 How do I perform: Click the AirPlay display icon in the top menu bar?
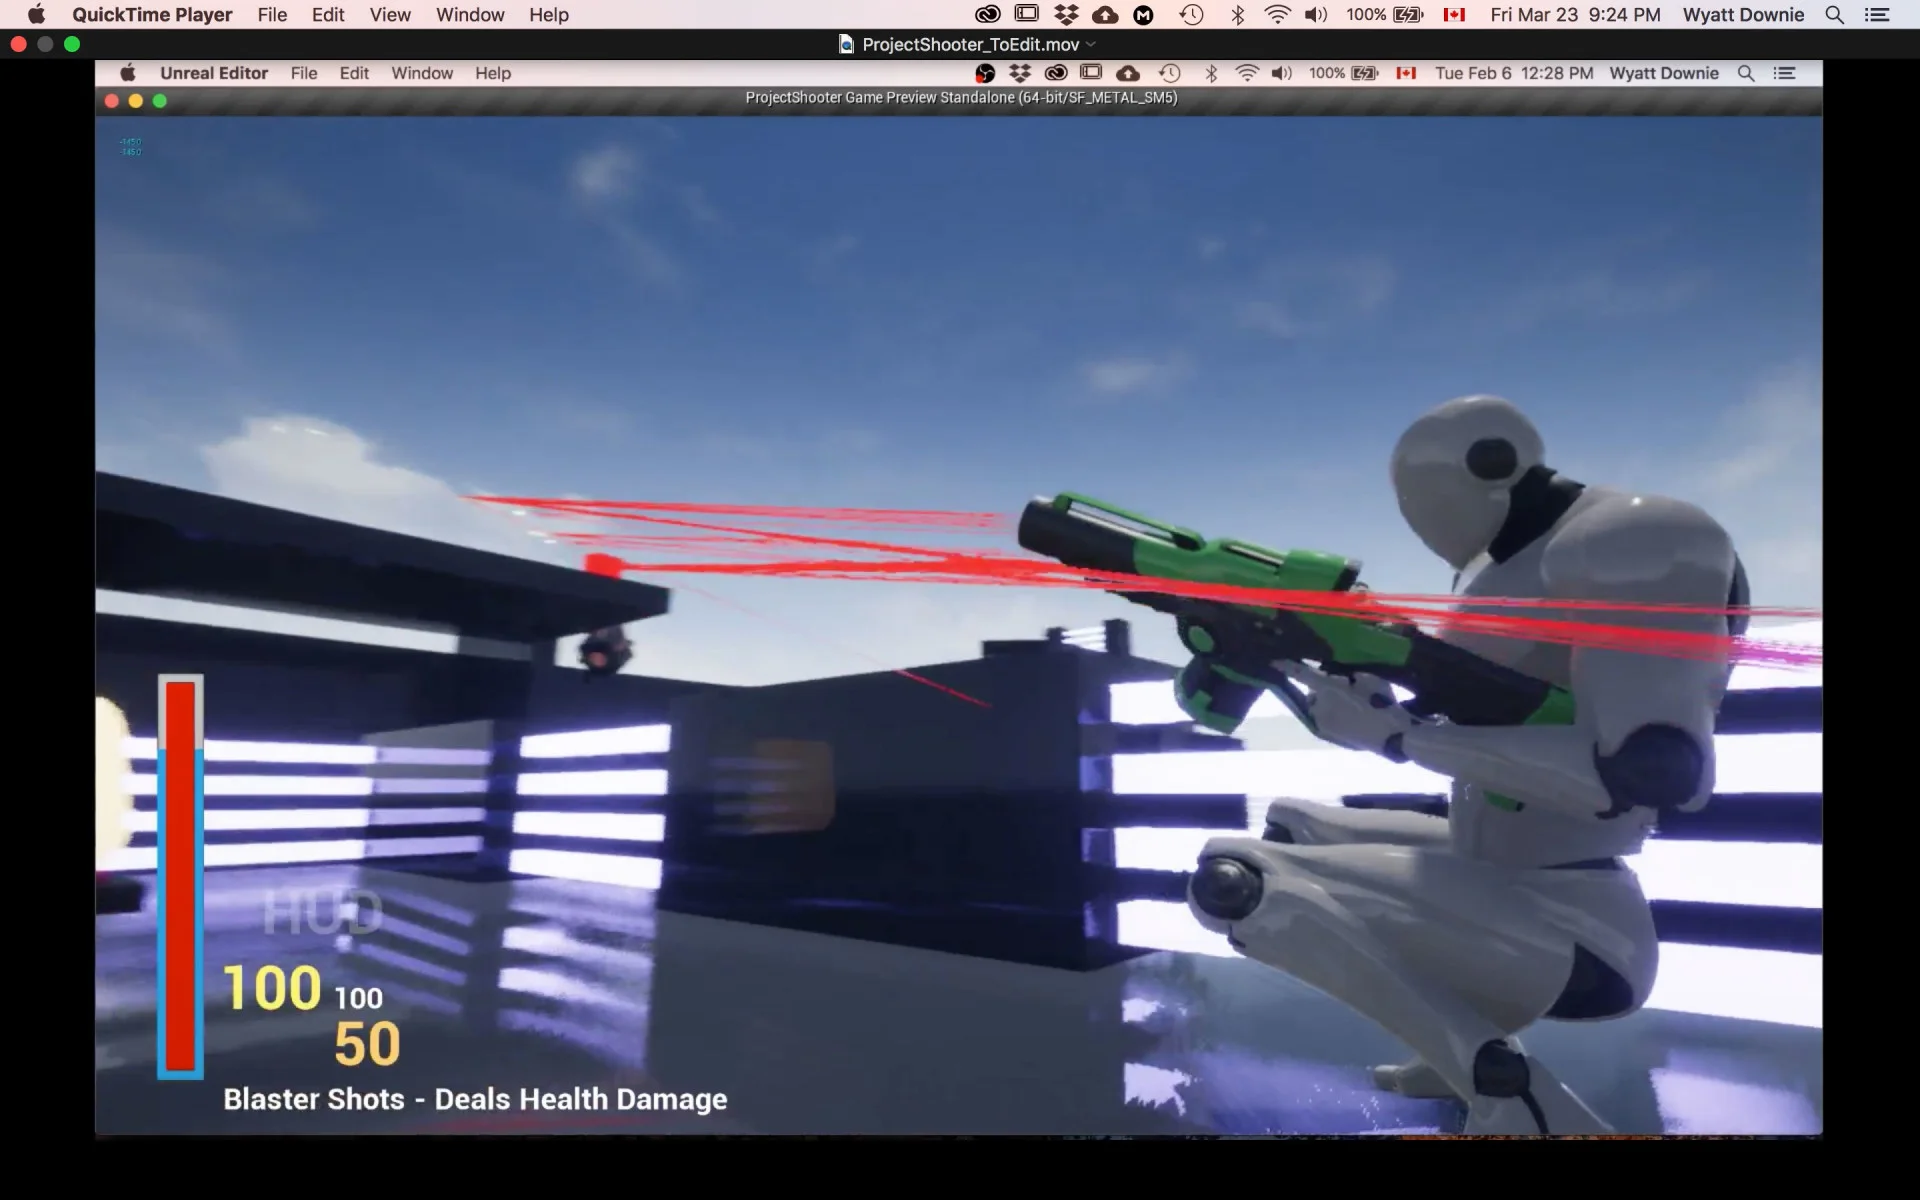tap(1026, 14)
